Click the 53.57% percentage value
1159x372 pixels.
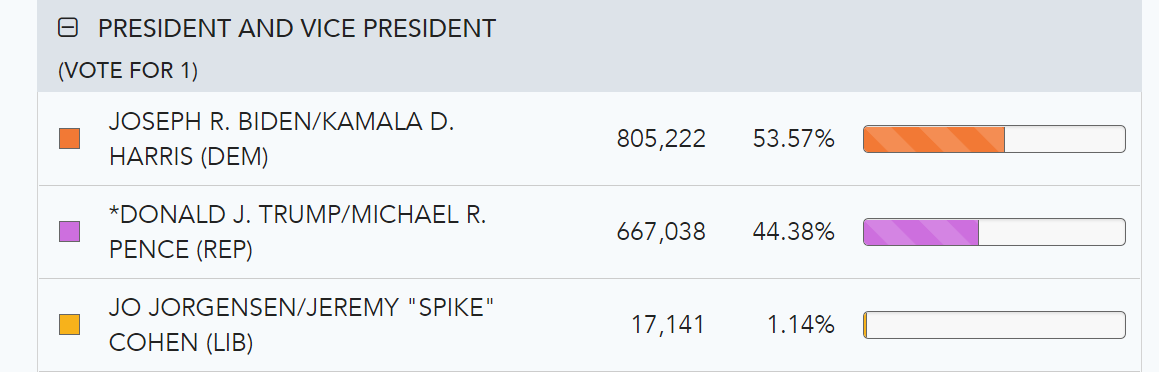pyautogui.click(x=793, y=139)
